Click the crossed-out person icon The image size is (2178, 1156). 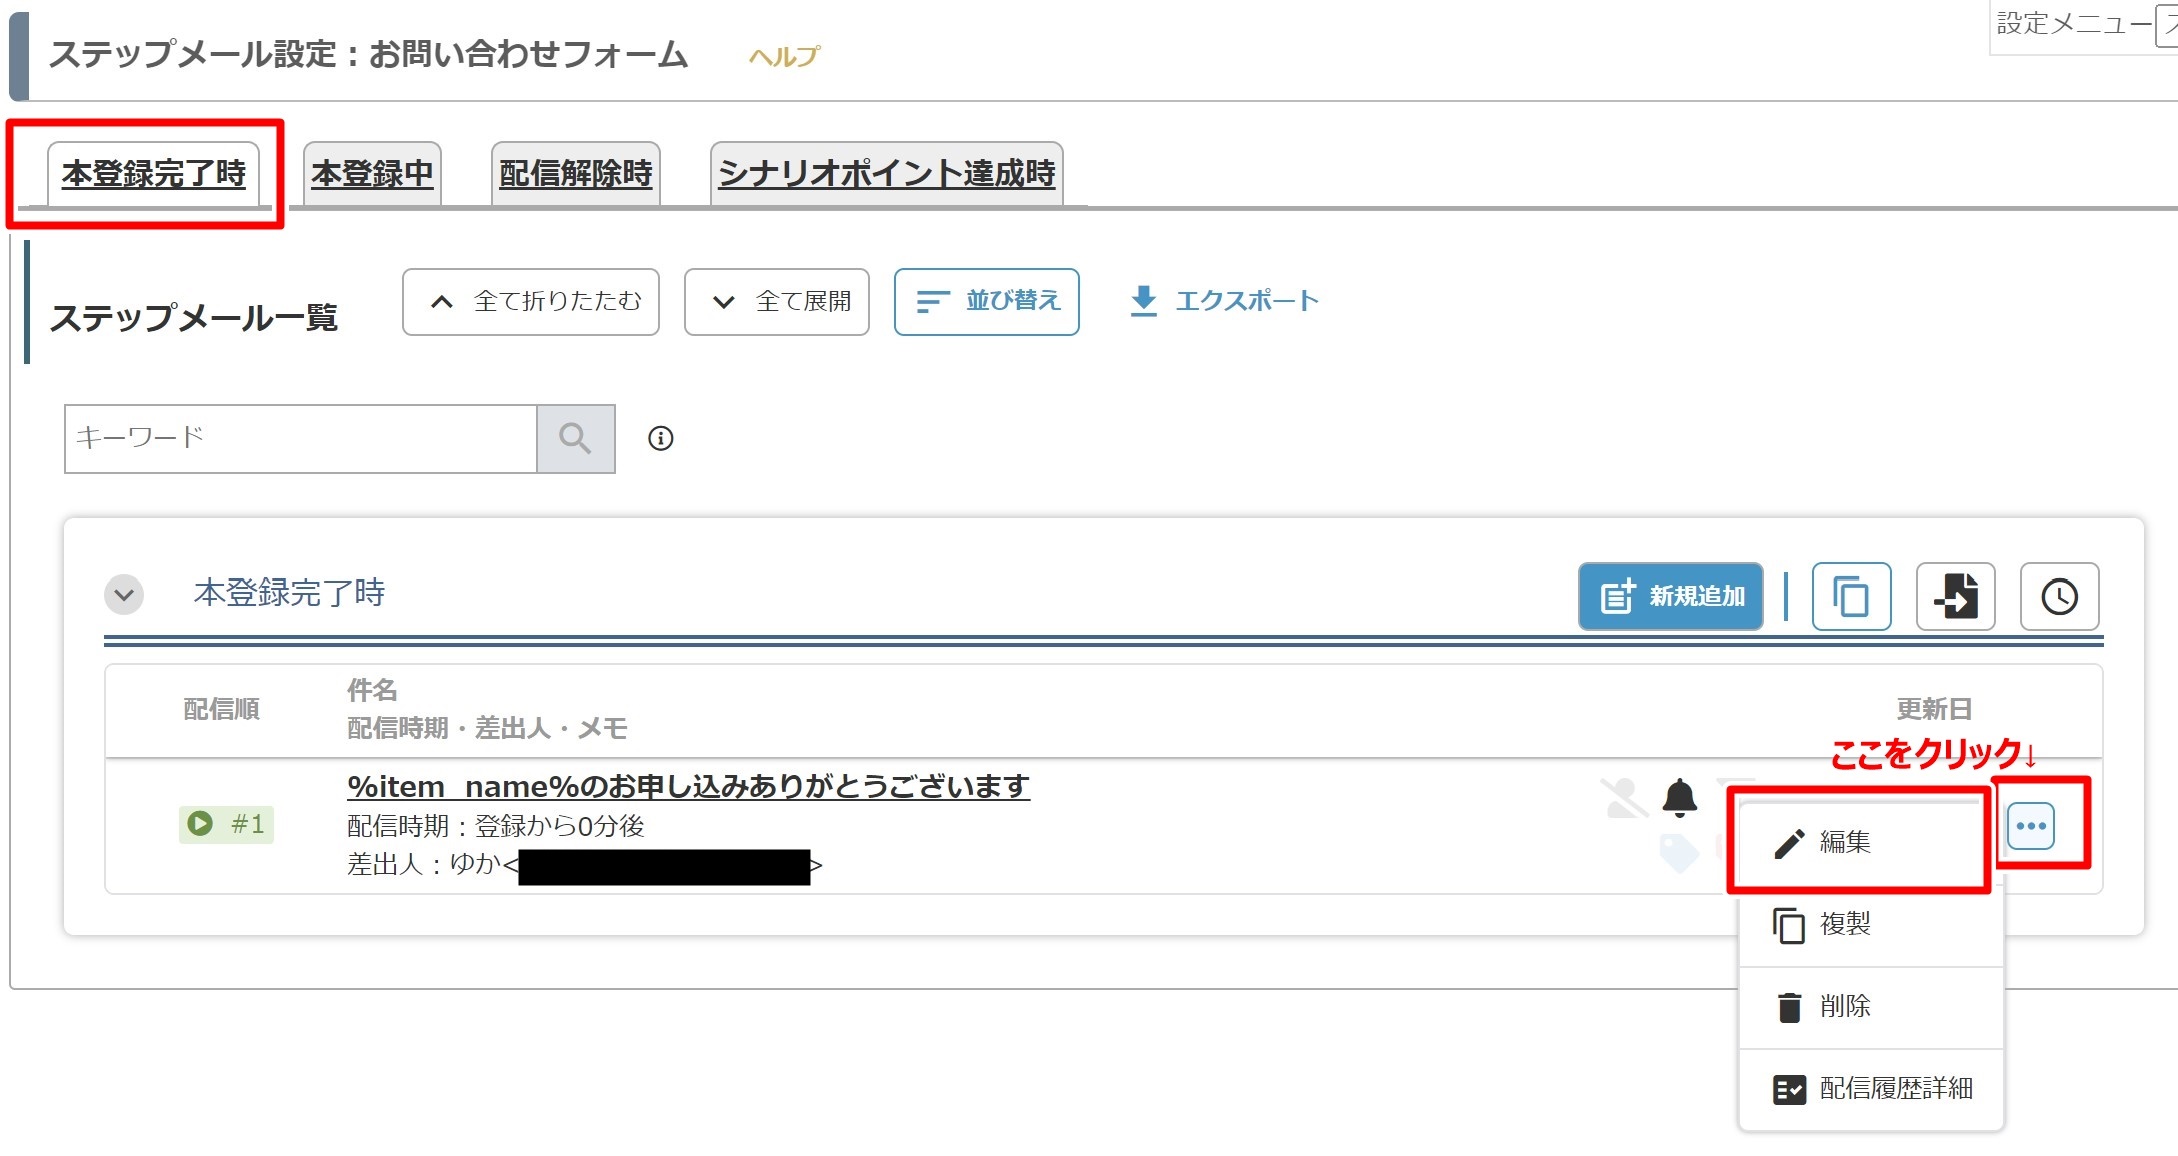point(1623,797)
